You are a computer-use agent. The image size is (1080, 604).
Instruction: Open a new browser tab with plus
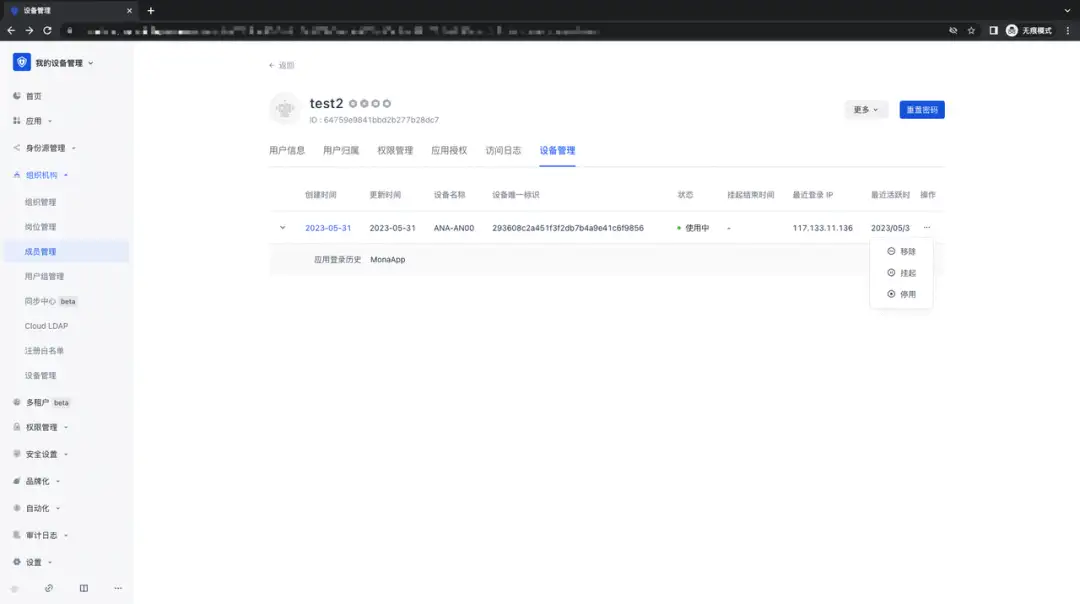151,10
